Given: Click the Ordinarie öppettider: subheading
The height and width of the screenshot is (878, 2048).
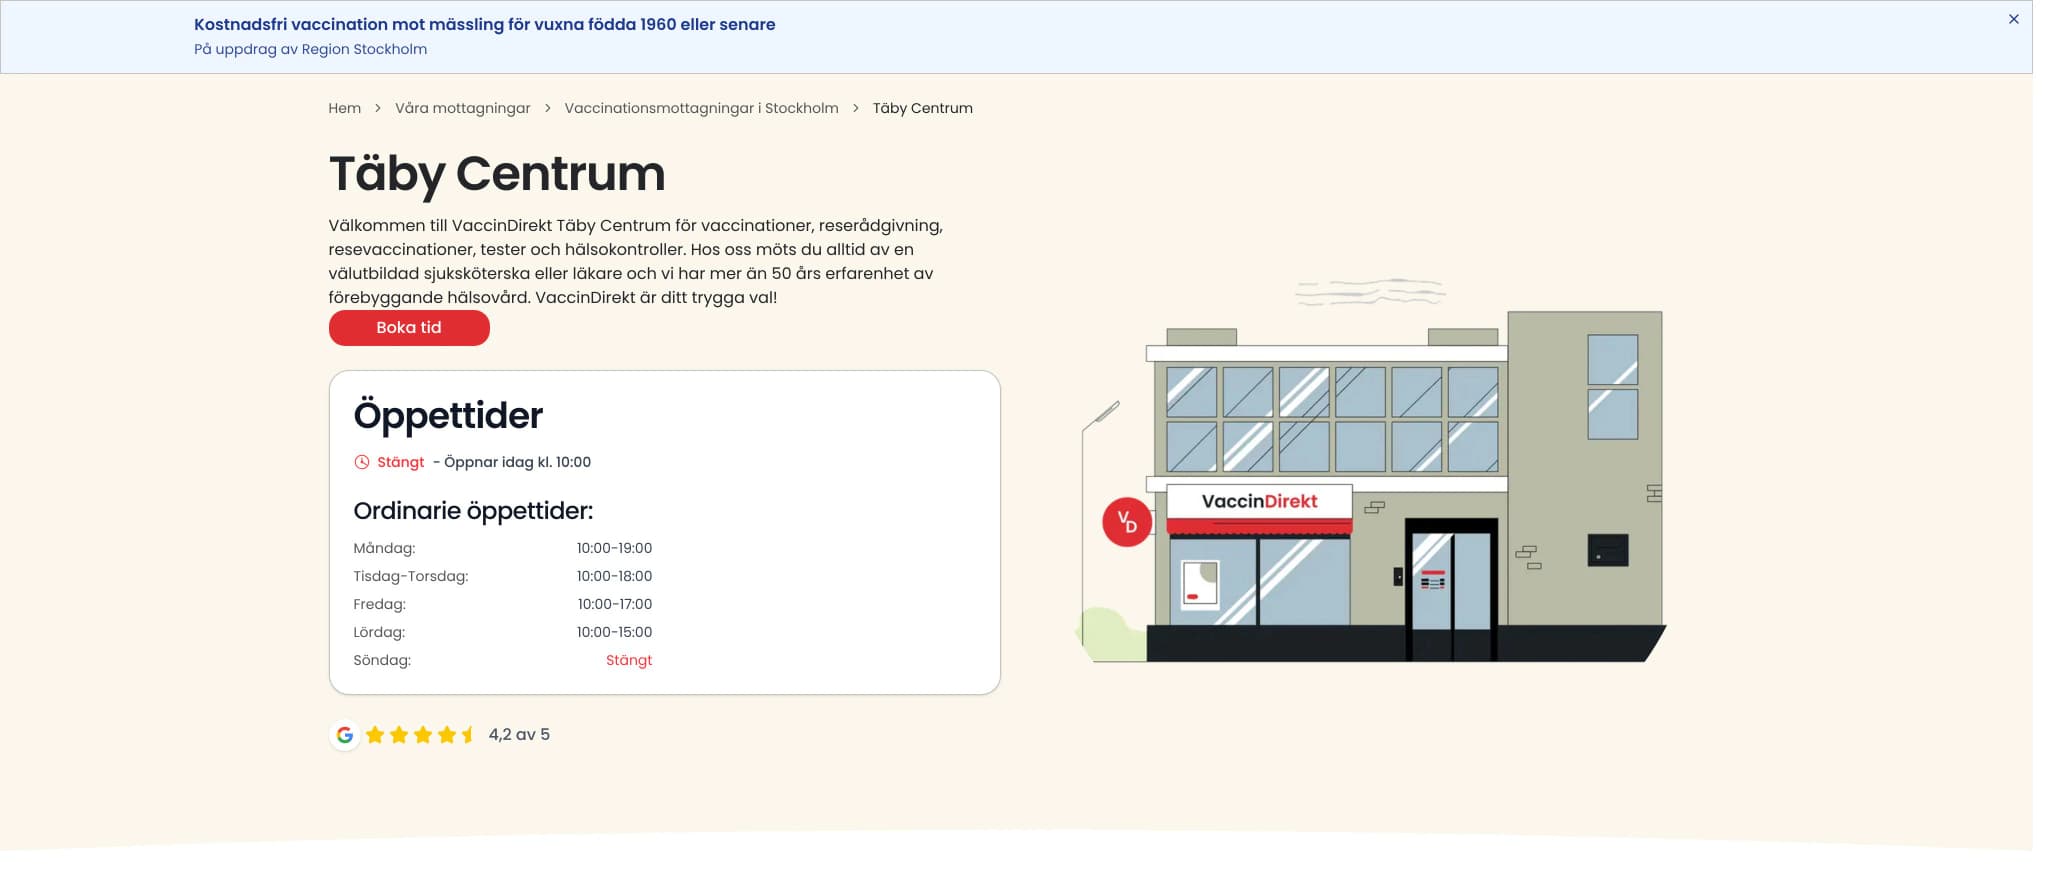Looking at the screenshot, I should (473, 511).
